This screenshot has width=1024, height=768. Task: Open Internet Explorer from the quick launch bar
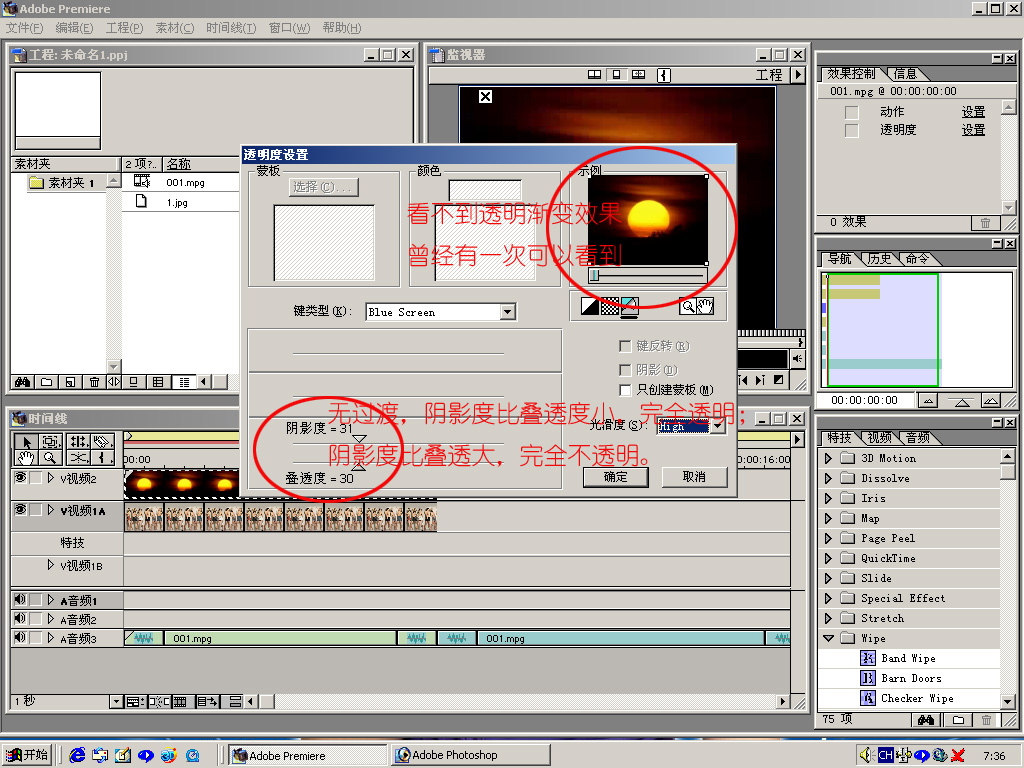click(77, 755)
